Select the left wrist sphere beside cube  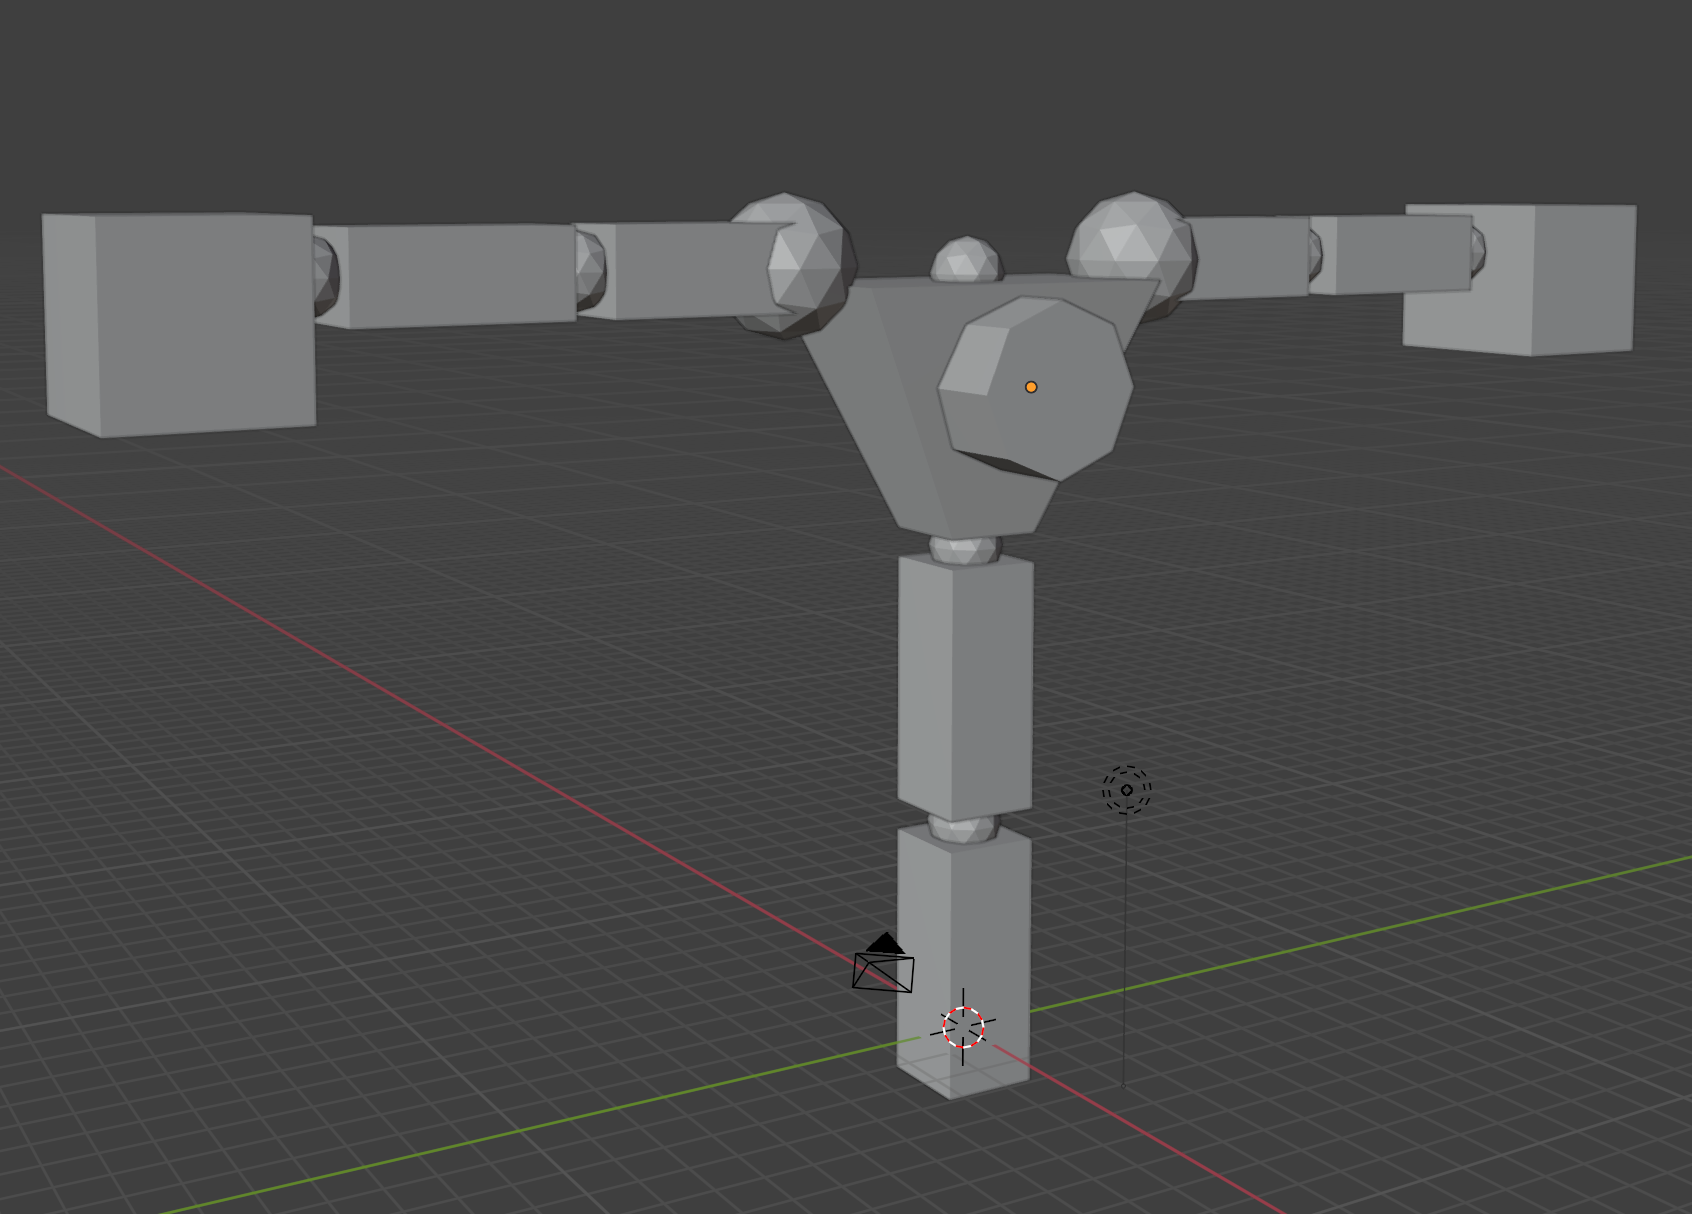pyautogui.click(x=326, y=277)
